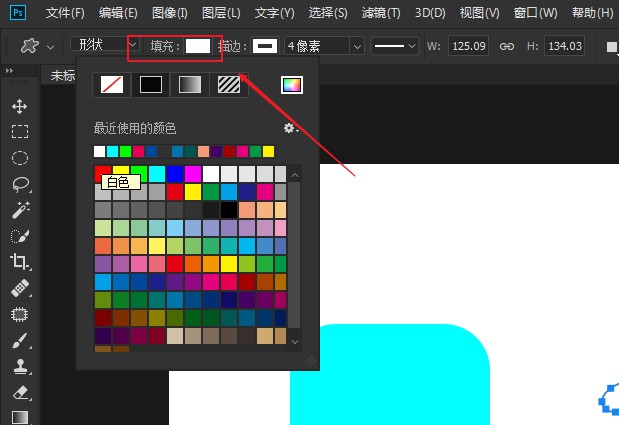Expand the toolbar double-arrow toggle
Screen dimensions: 619x425
coord(9,71)
